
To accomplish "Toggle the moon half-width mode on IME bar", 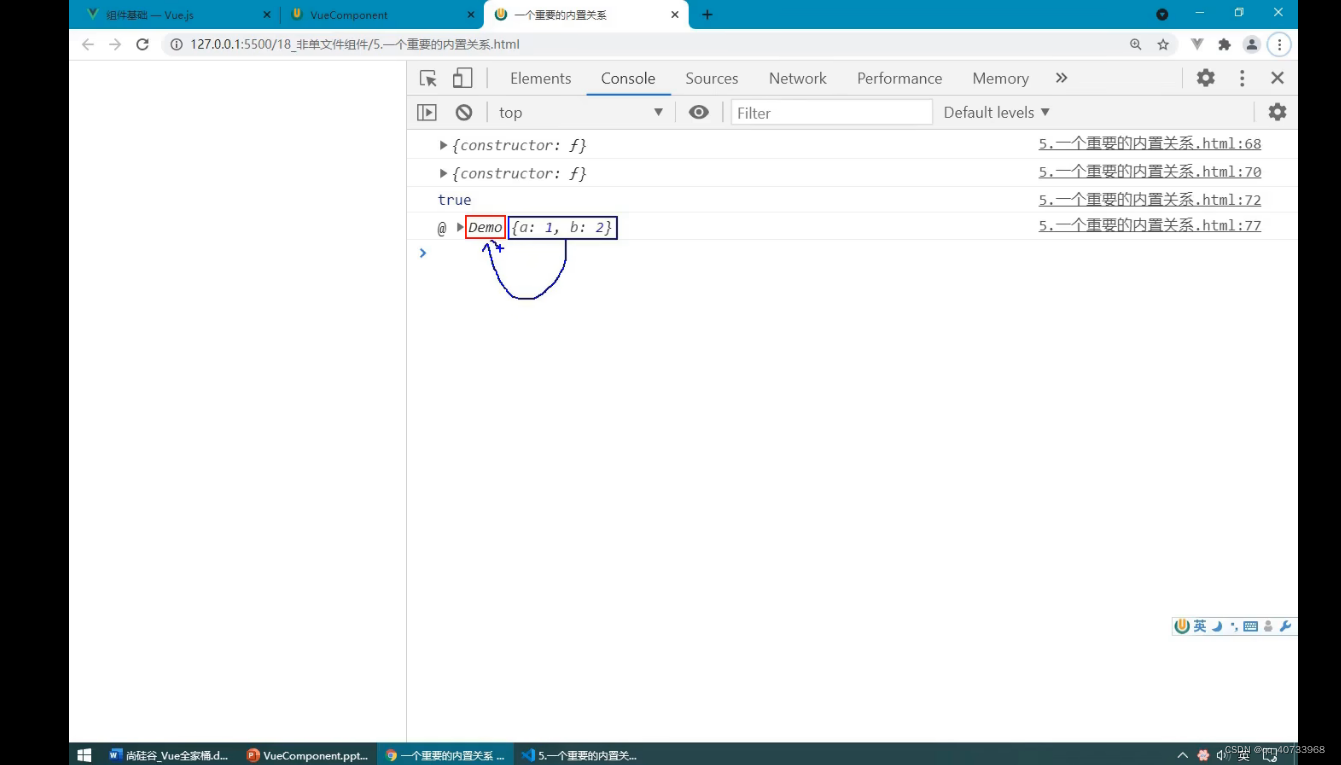I will coord(1217,626).
